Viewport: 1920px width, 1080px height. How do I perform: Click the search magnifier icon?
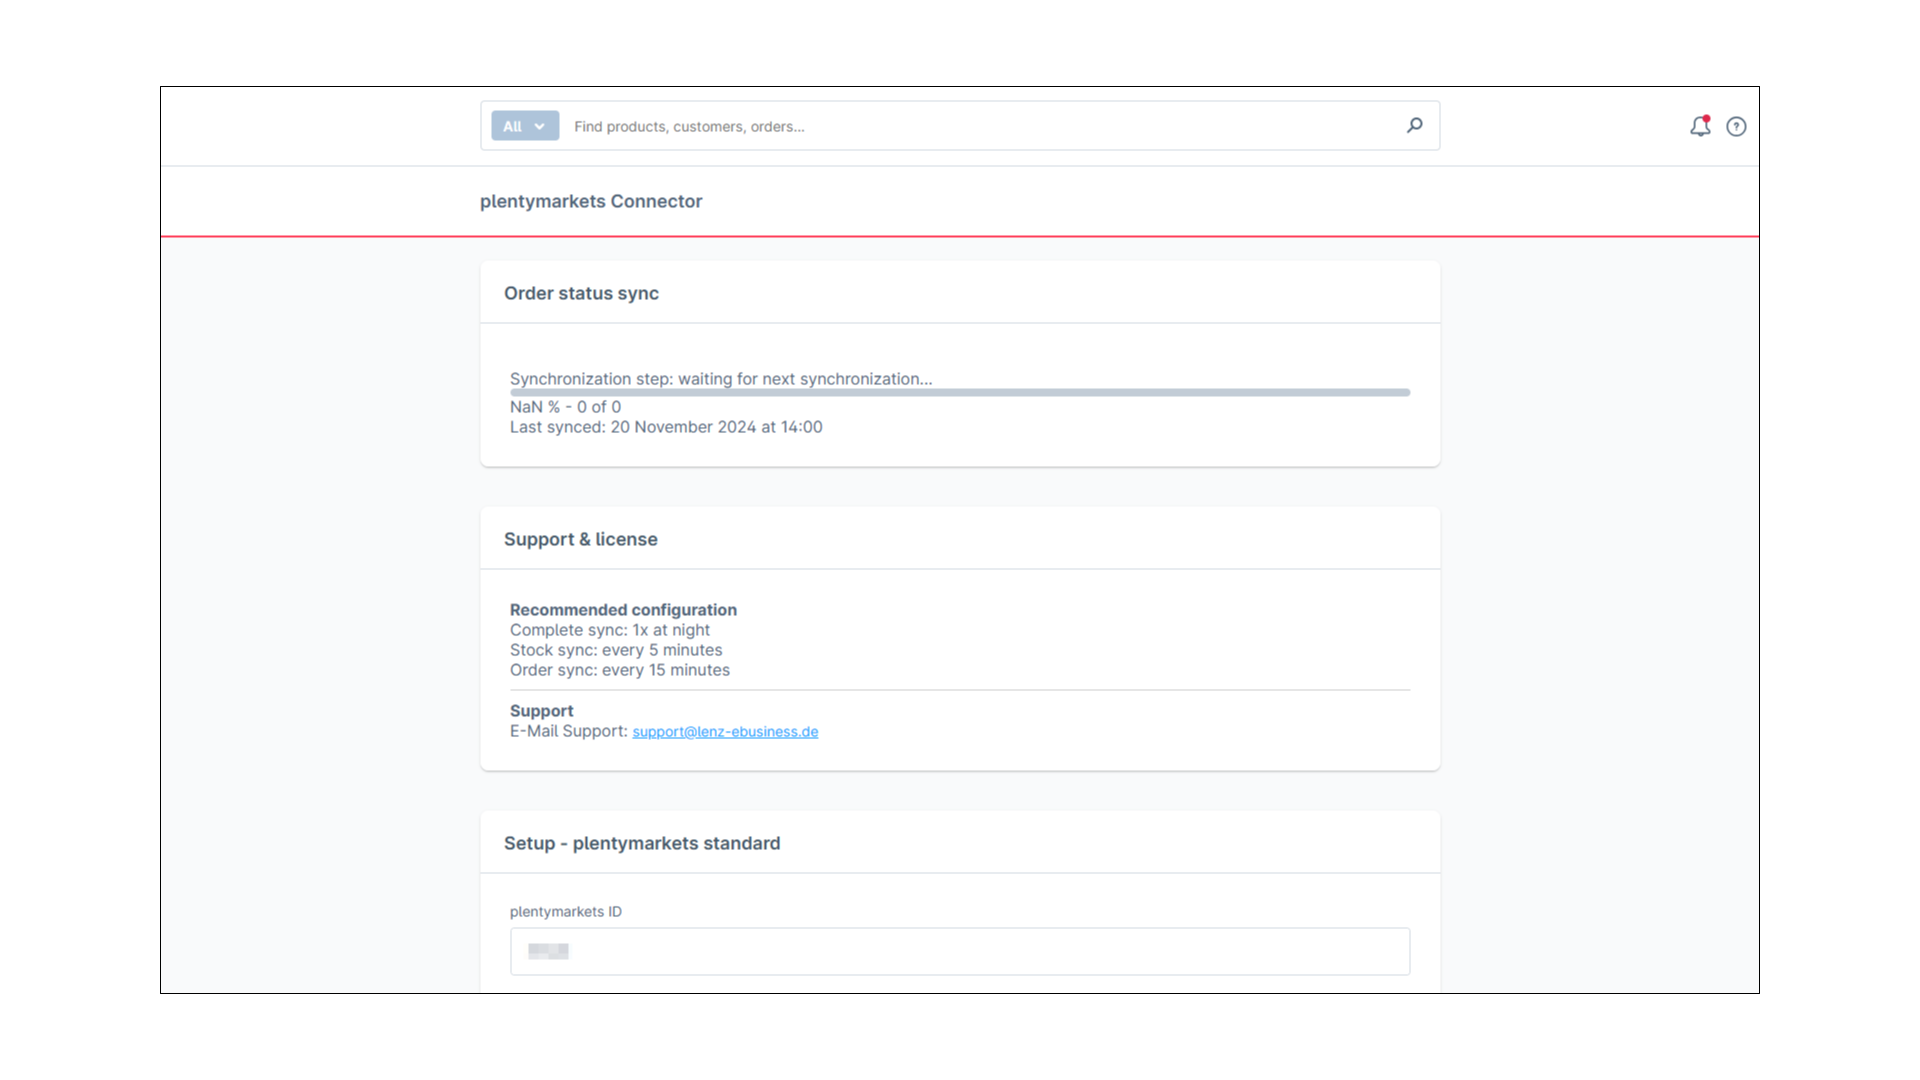1414,125
